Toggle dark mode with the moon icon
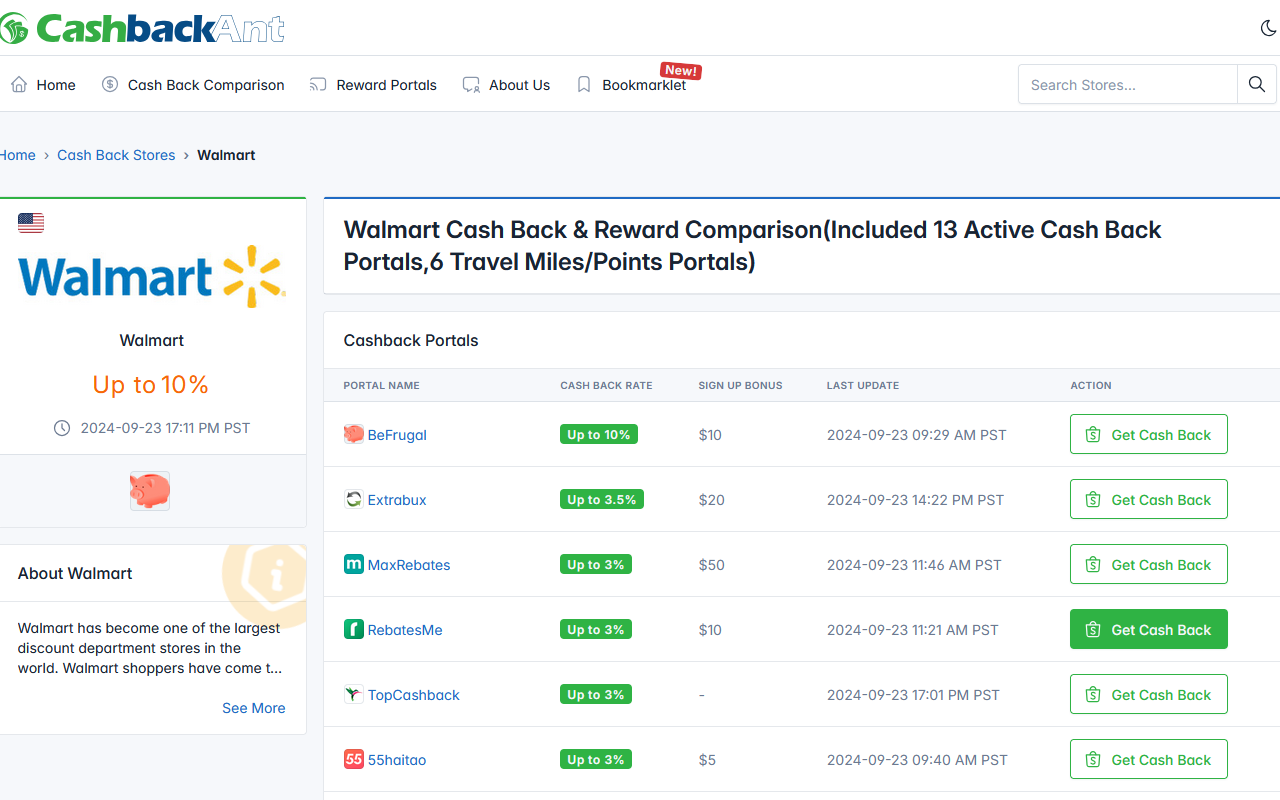1280x800 pixels. [1268, 28]
